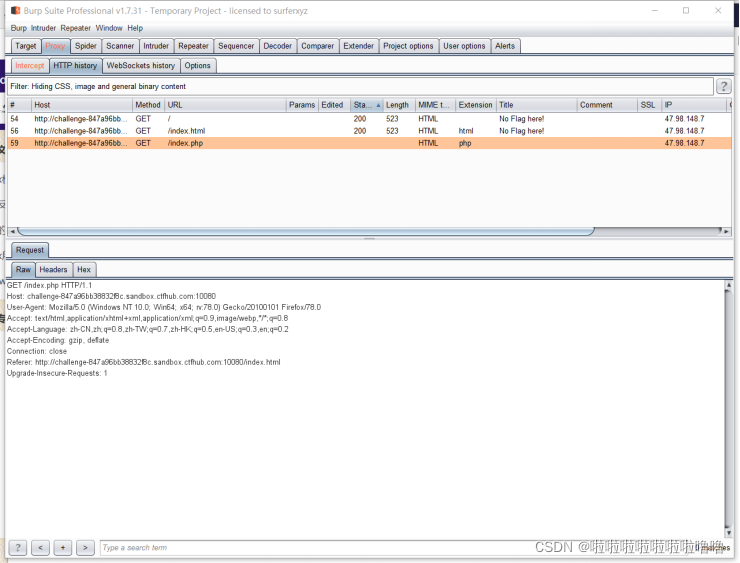Image resolution: width=740 pixels, height=563 pixels.
Task: Click the Referer header line in raw request
Action: tap(143, 362)
